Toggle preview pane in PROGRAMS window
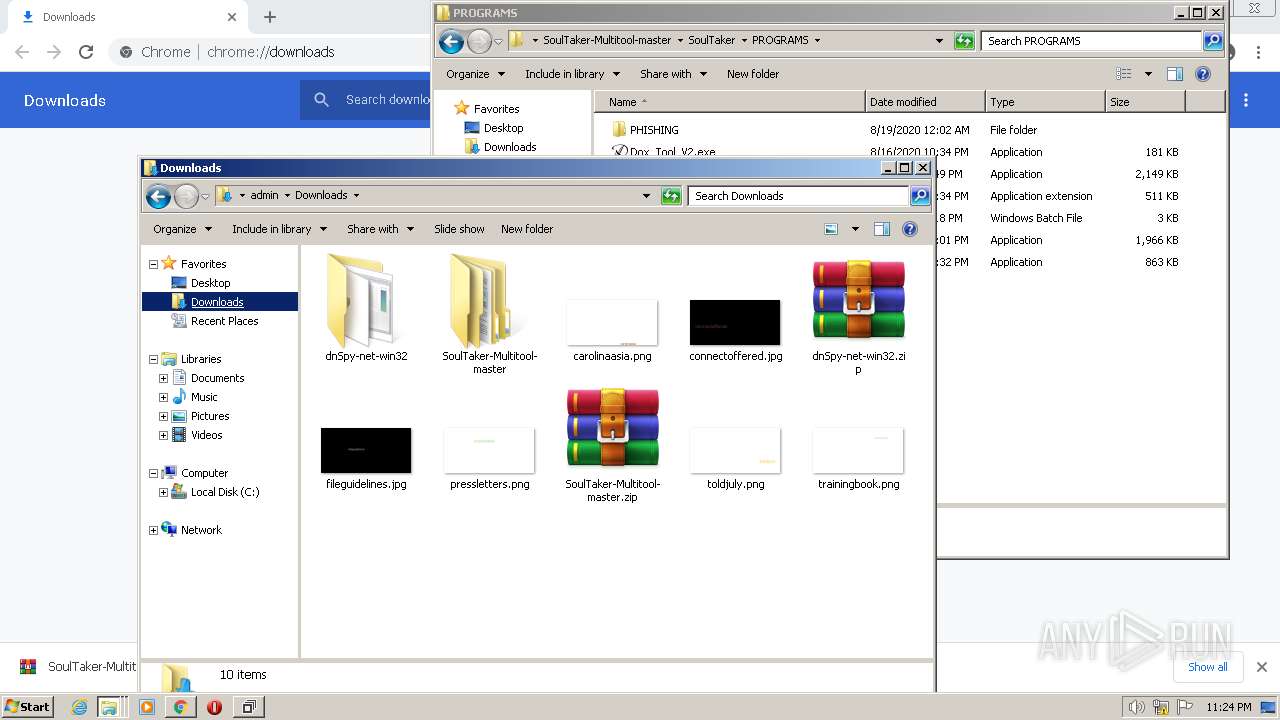Image resolution: width=1280 pixels, height=720 pixels. coord(1174,74)
